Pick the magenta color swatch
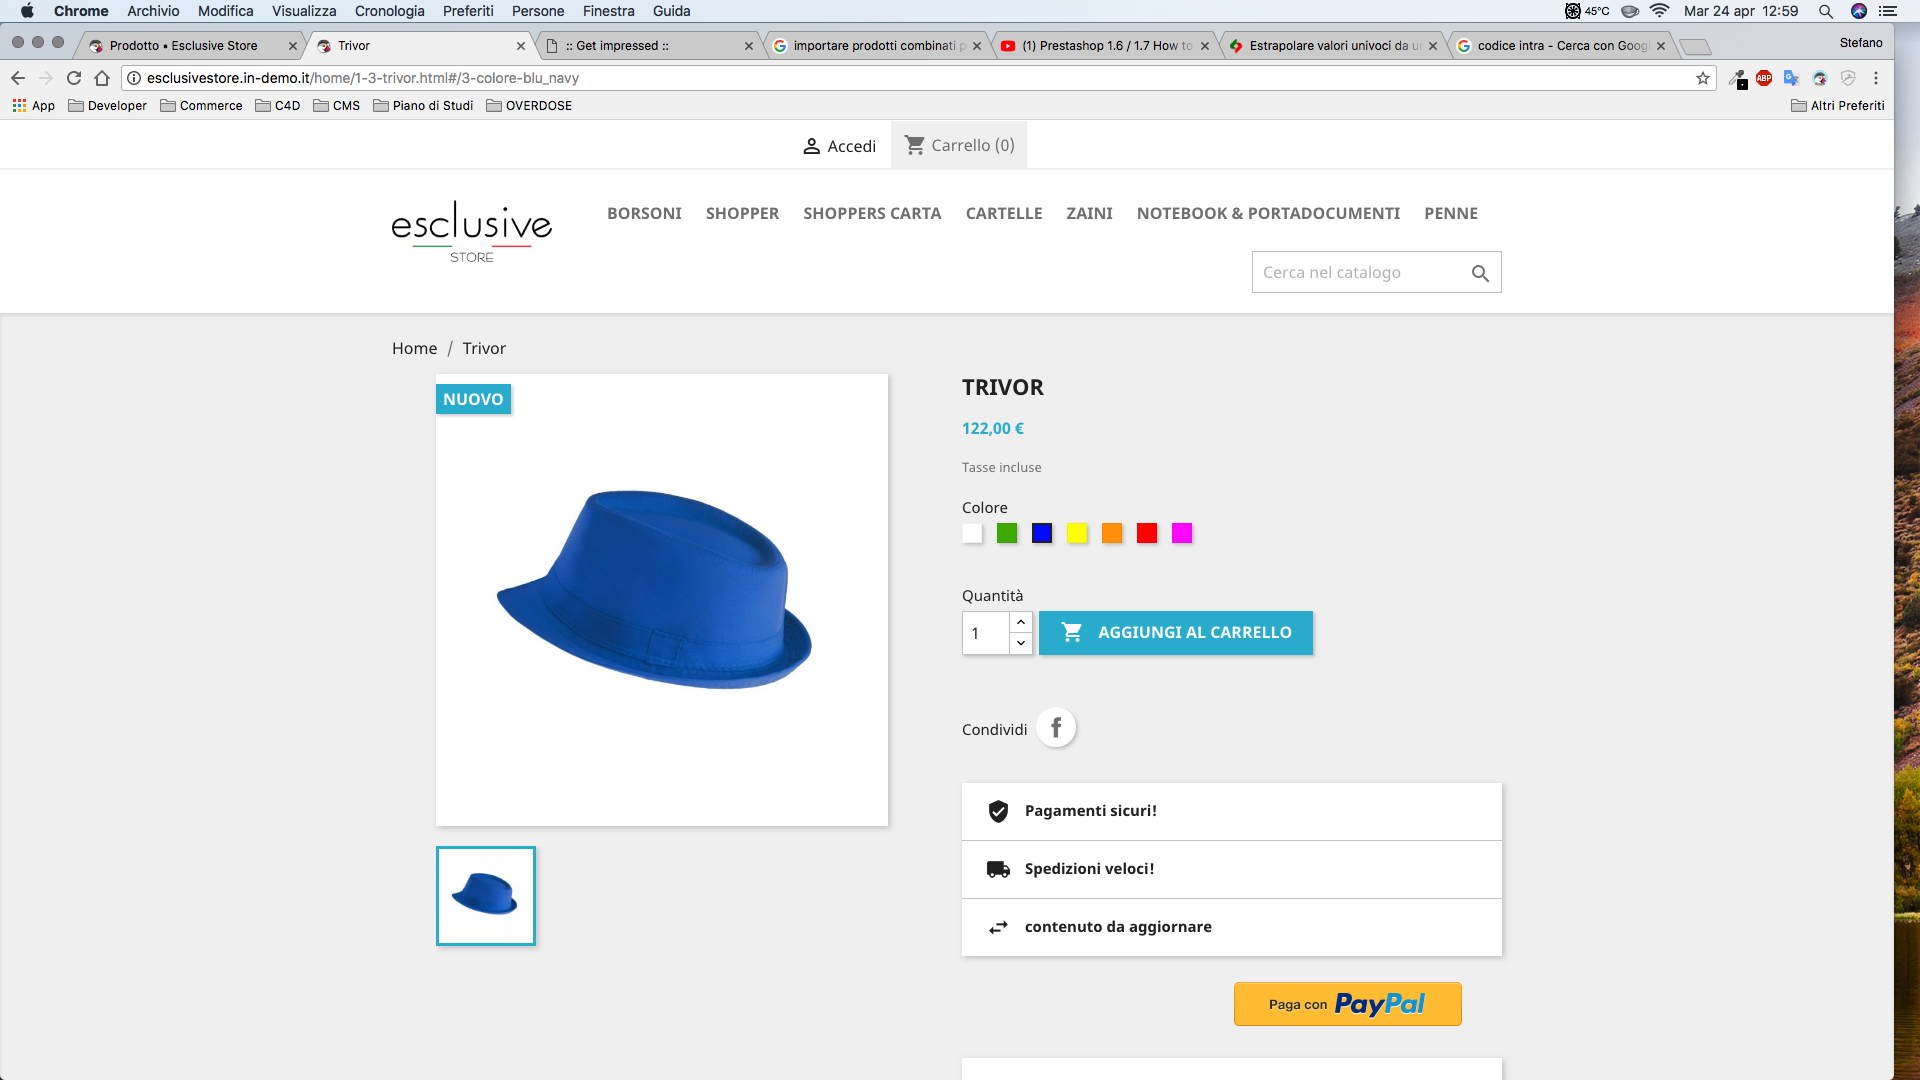 (x=1182, y=534)
